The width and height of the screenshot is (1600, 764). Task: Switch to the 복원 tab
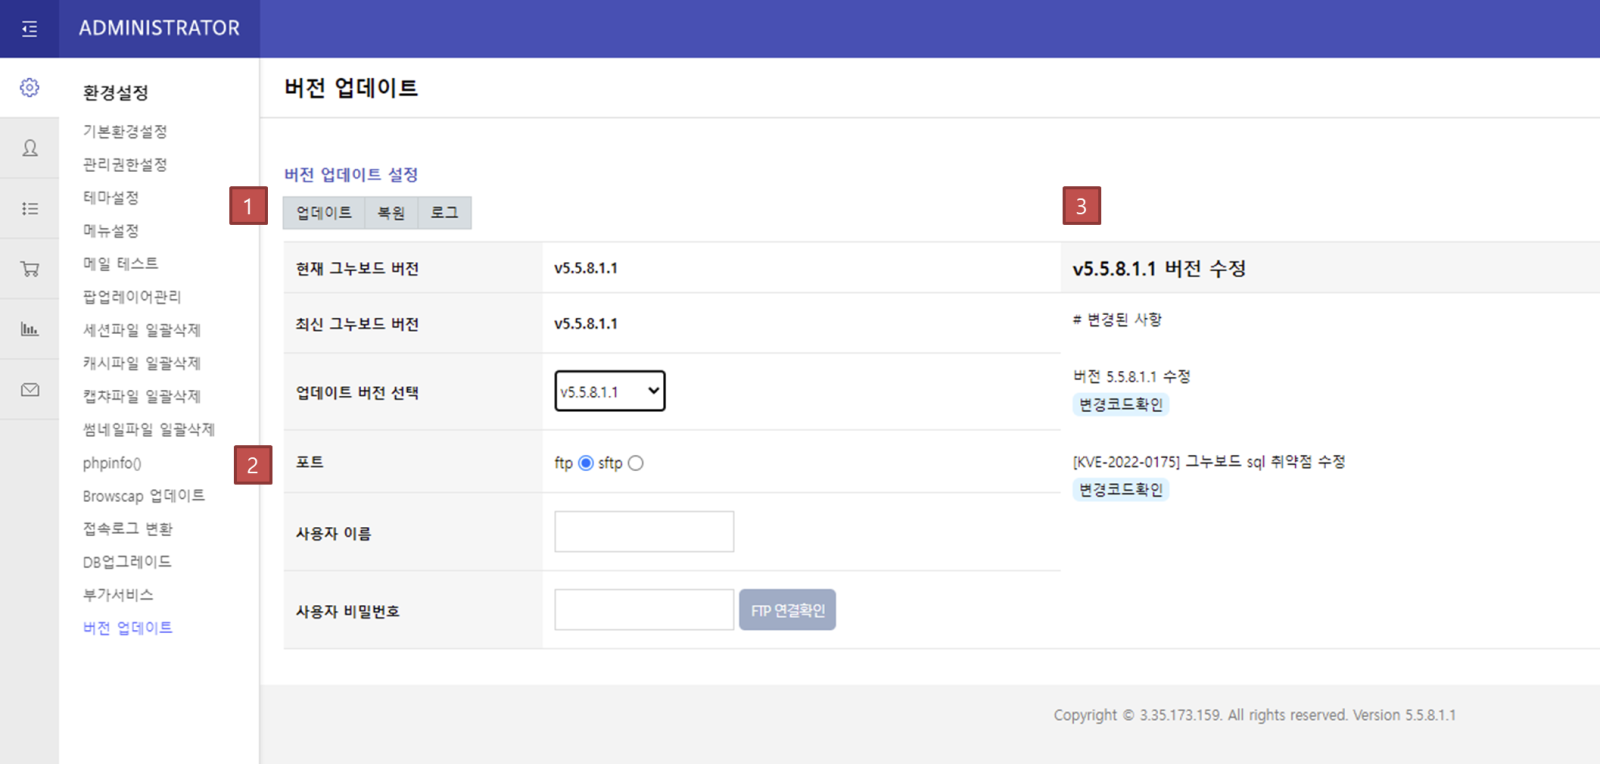pyautogui.click(x=391, y=213)
